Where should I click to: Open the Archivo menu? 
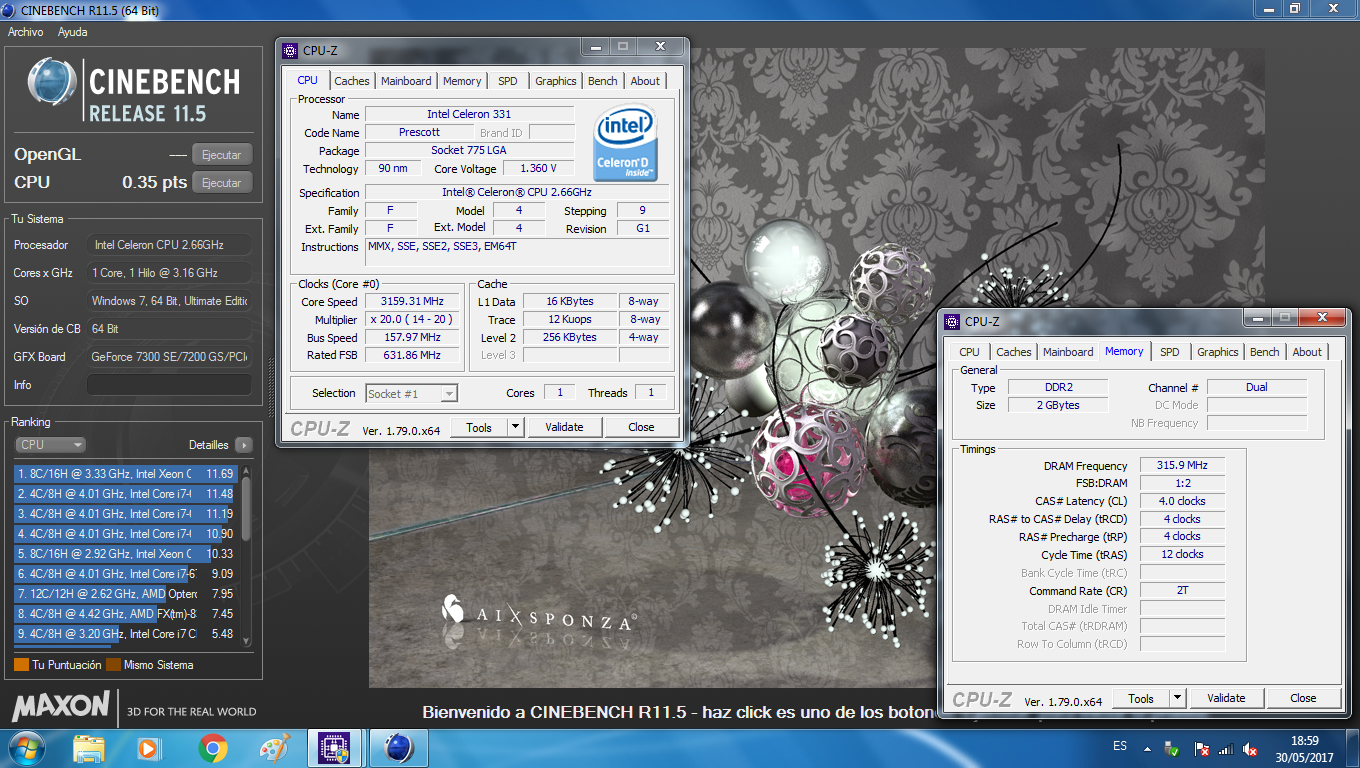pyautogui.click(x=26, y=32)
